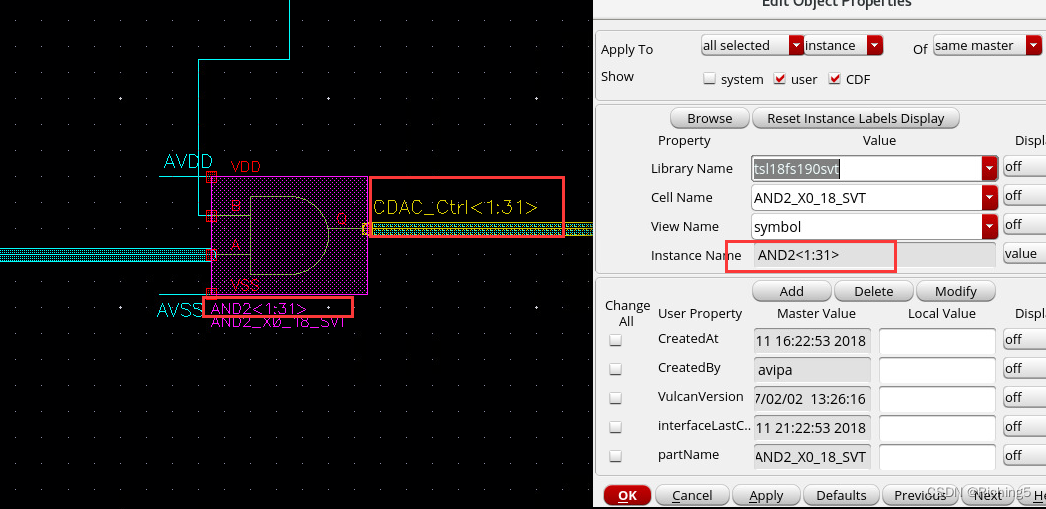Select the CDAC_Ctrl<1:31> net label
Viewport: 1046px width, 509px height.
point(455,208)
